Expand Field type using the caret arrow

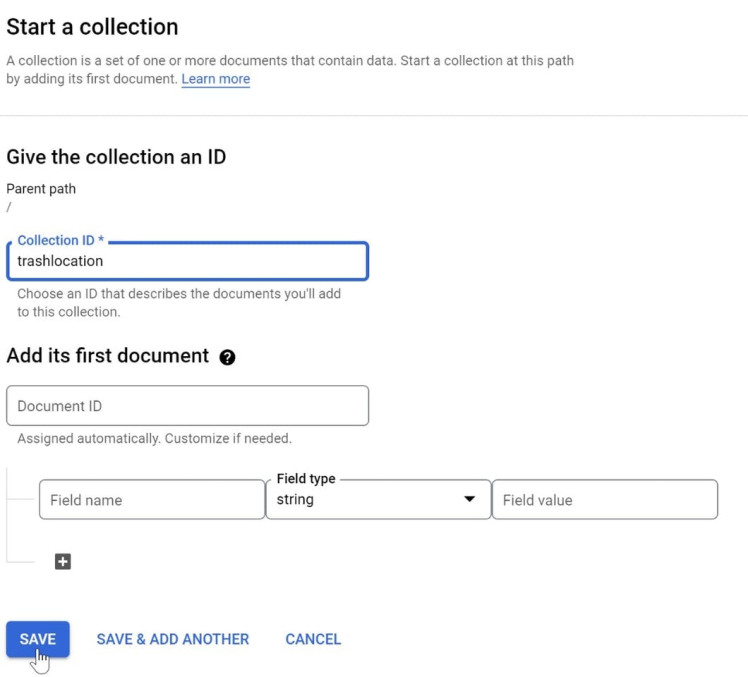[x=469, y=499]
